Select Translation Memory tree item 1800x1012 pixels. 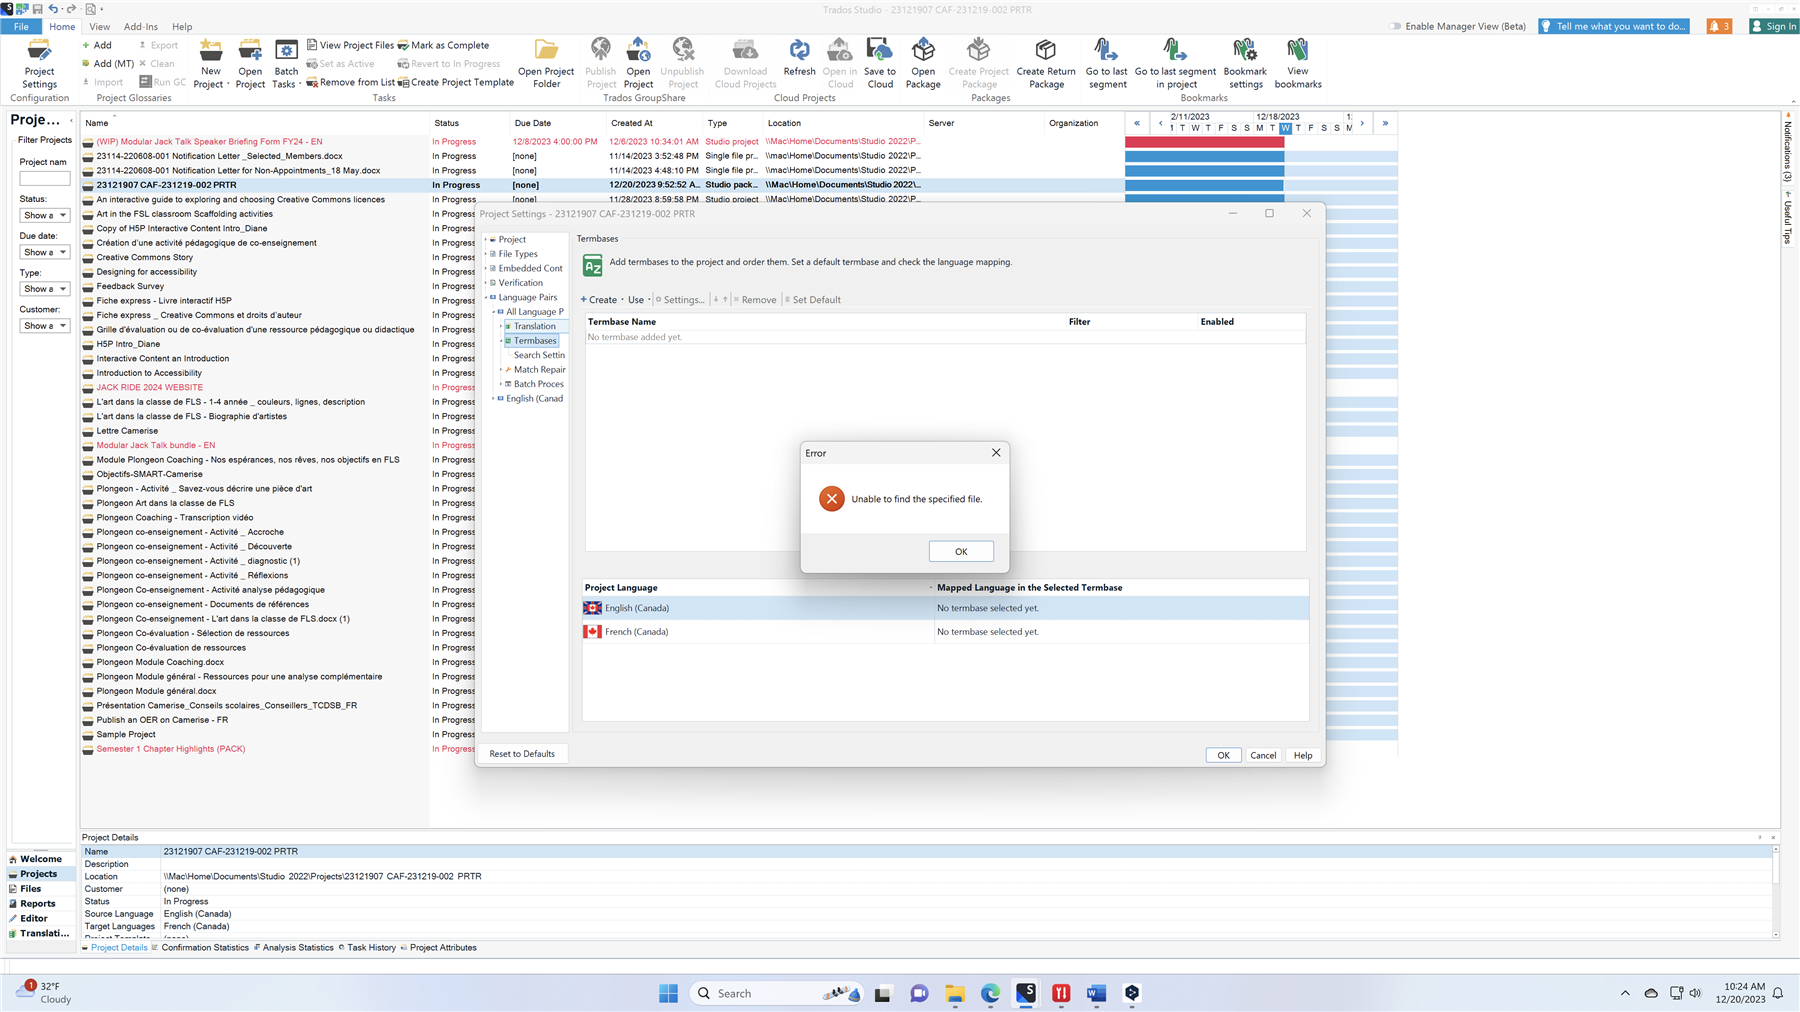tap(535, 326)
